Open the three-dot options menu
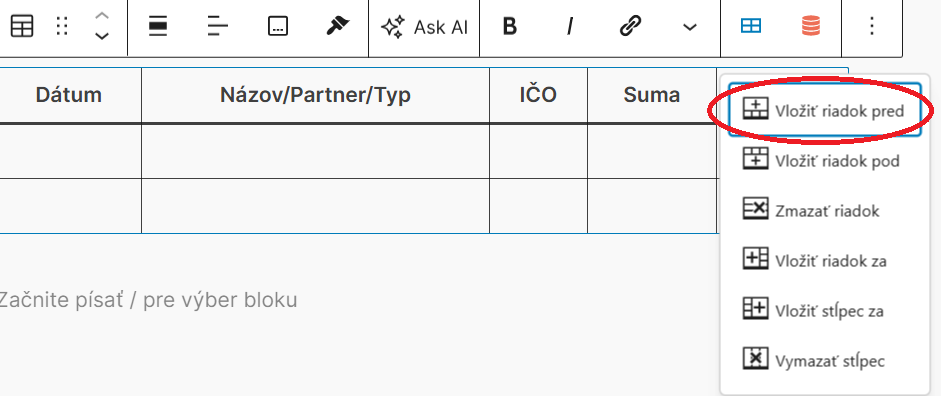Viewport: 941px width, 396px height. coord(872,26)
